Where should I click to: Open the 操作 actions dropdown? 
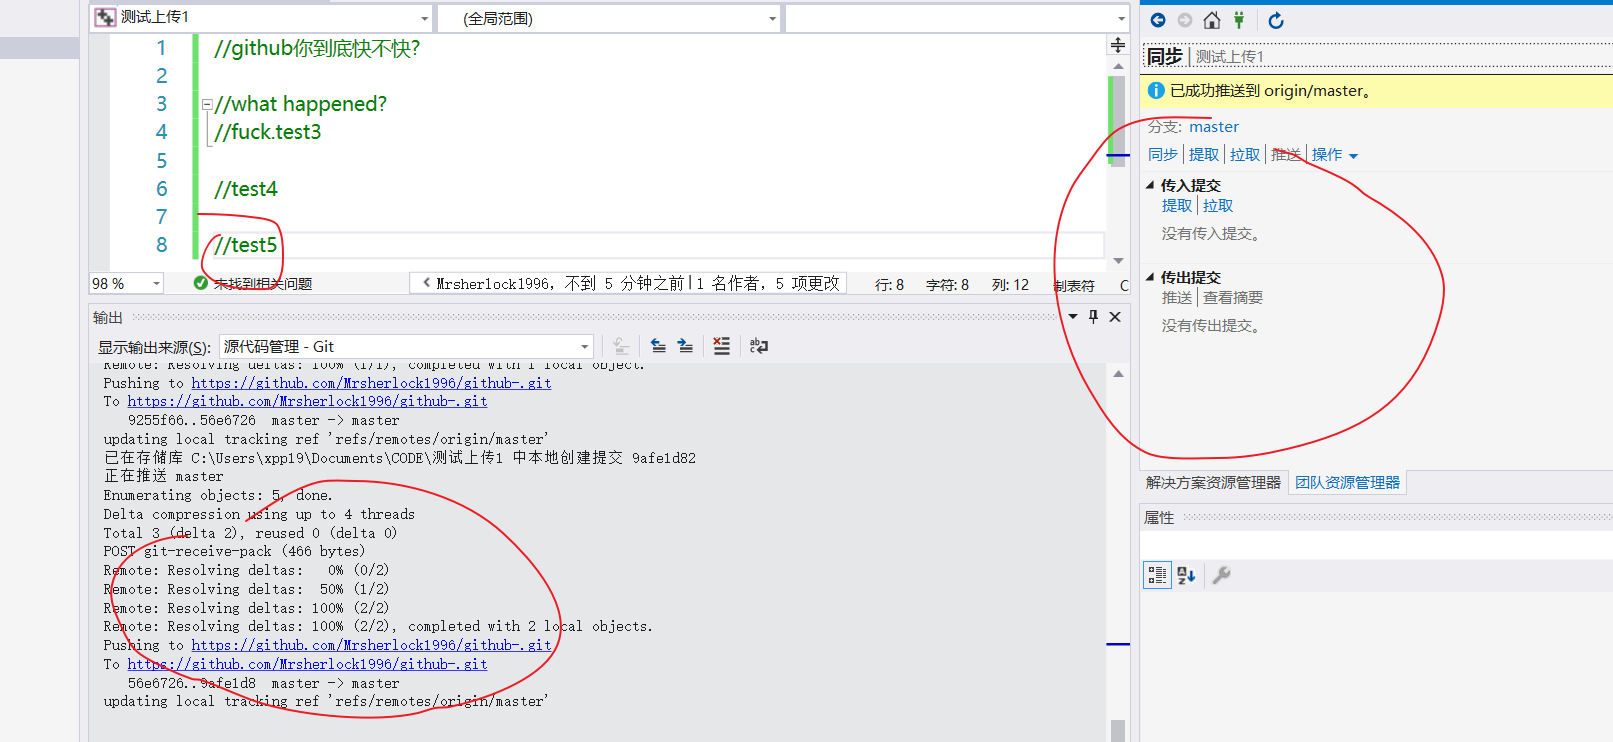pos(1335,155)
